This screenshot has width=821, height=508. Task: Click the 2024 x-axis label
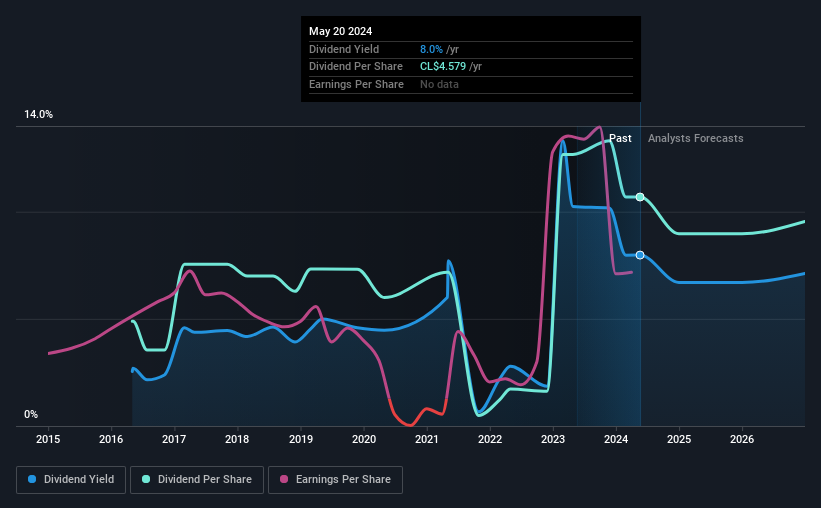click(x=616, y=439)
